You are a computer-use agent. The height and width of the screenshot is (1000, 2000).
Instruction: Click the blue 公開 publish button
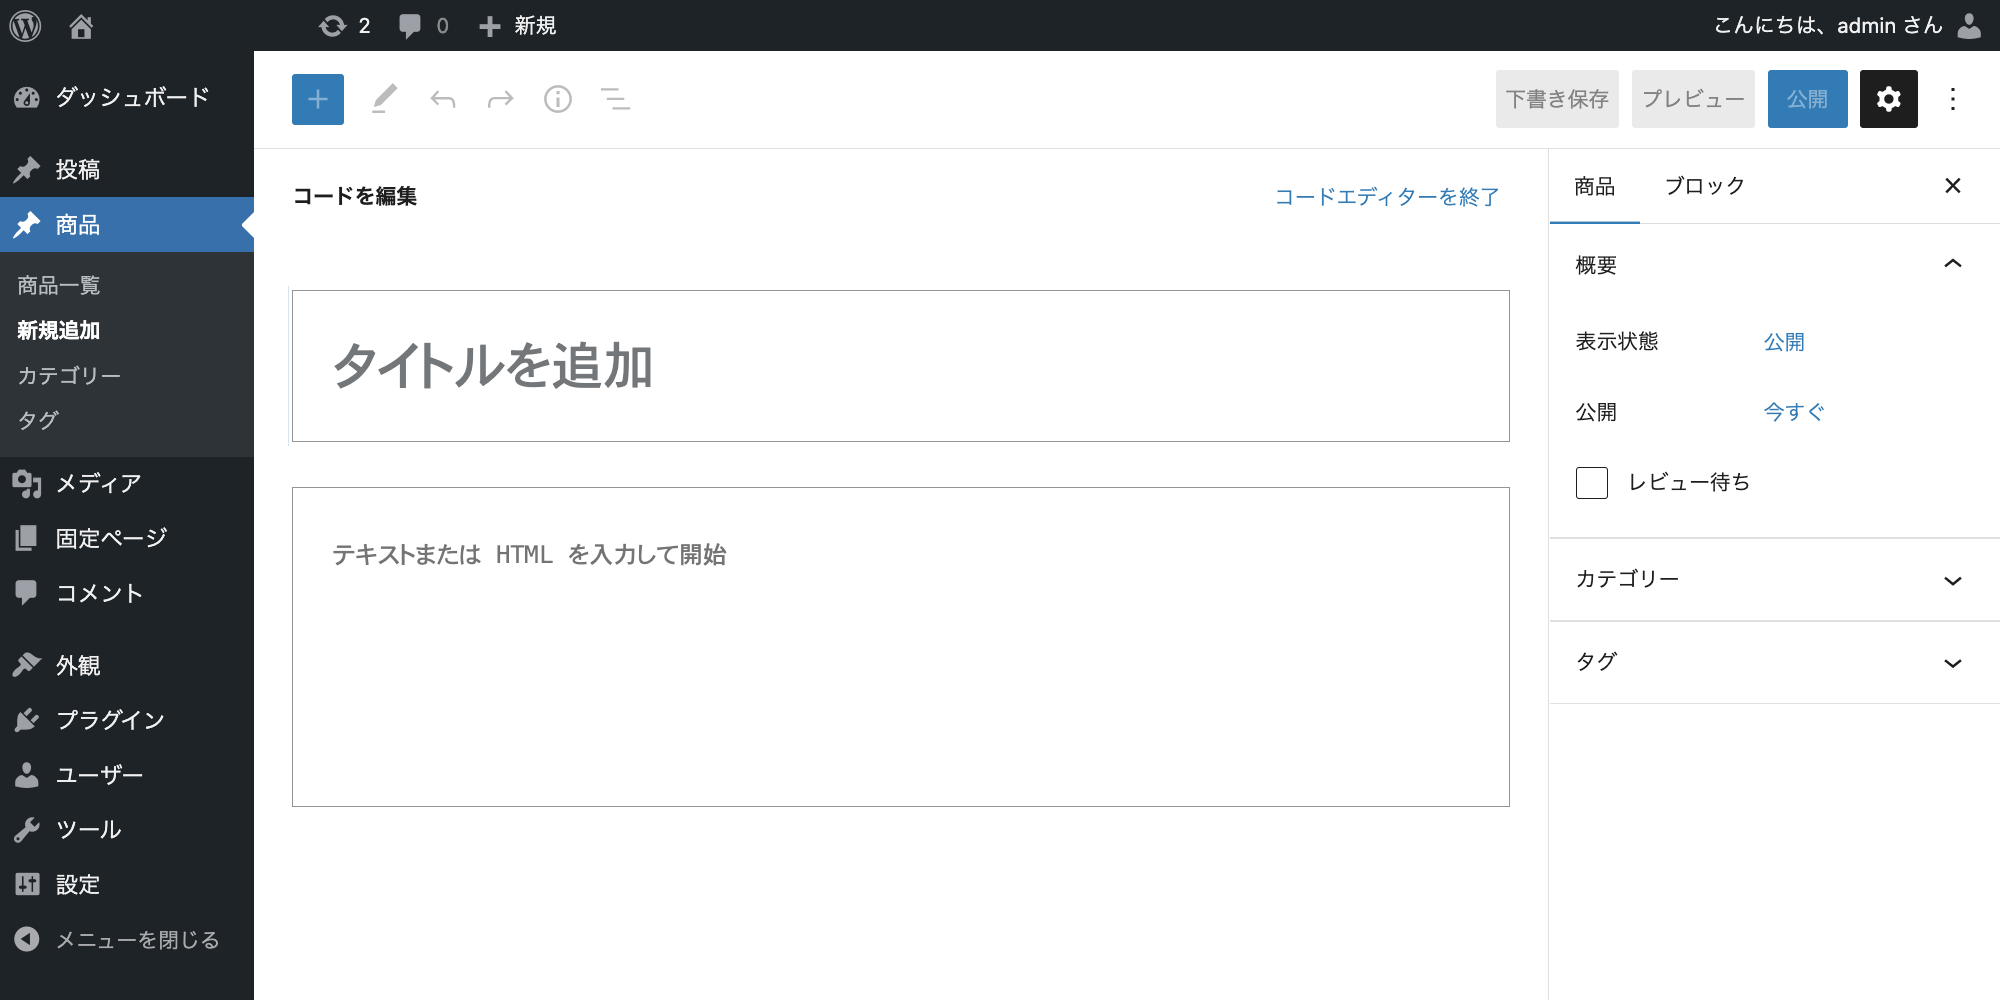(x=1807, y=99)
